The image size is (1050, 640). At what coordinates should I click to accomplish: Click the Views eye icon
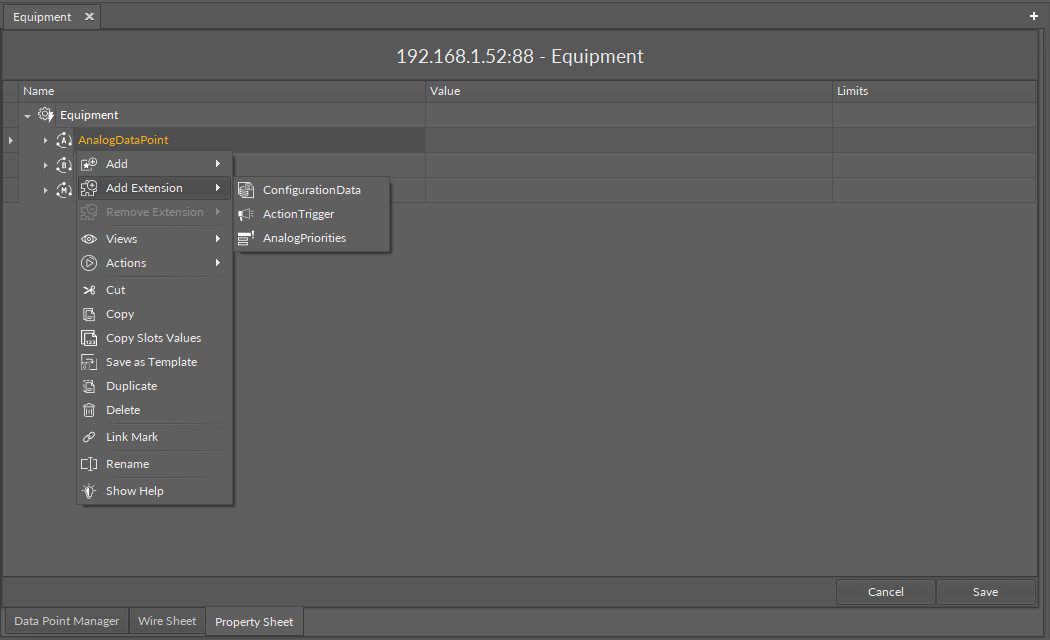coord(89,239)
